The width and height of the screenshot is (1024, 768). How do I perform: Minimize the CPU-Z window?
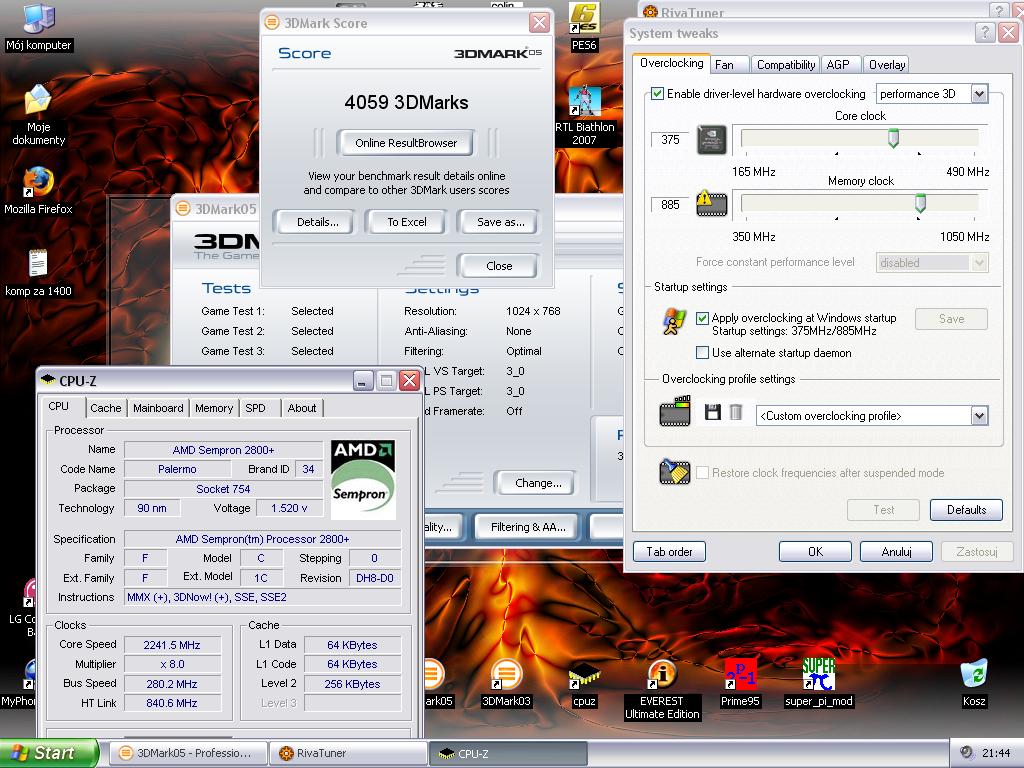(x=363, y=381)
